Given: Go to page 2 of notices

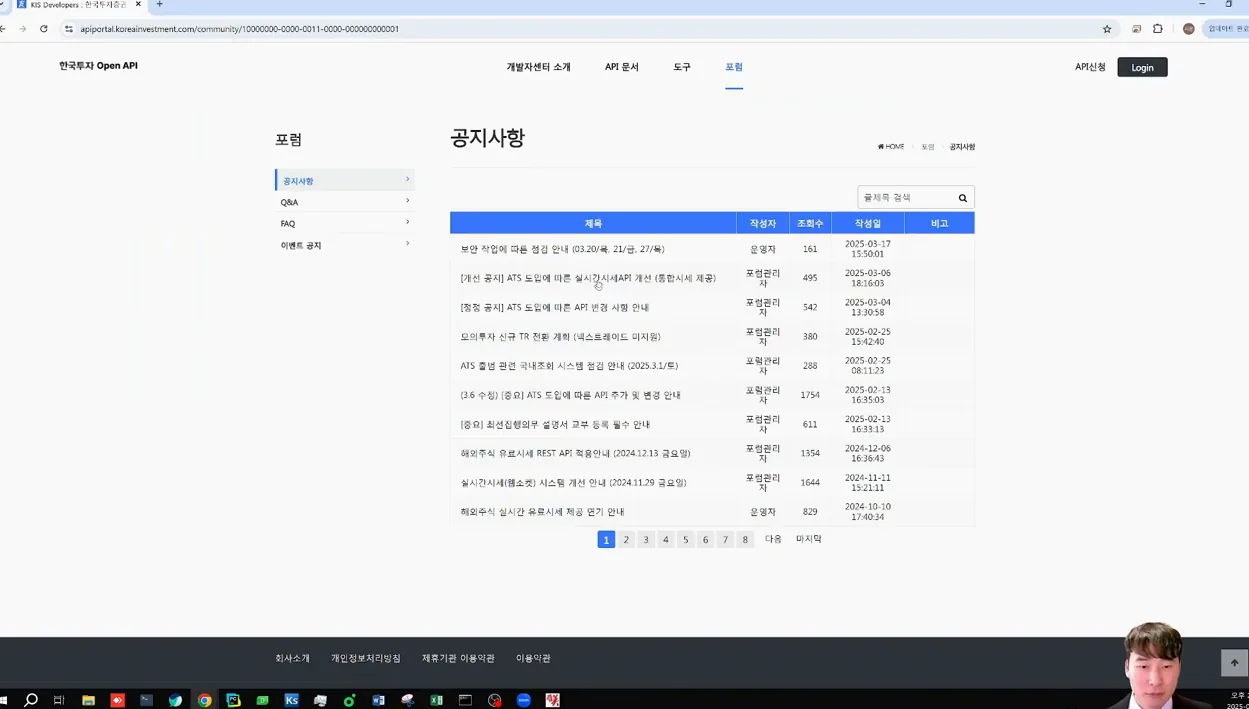Looking at the screenshot, I should (626, 540).
